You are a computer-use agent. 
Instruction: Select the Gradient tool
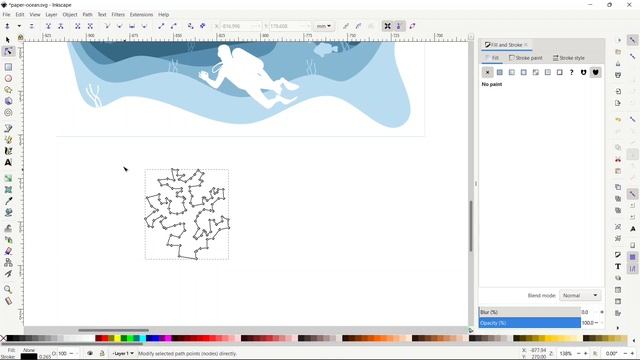tap(8, 178)
